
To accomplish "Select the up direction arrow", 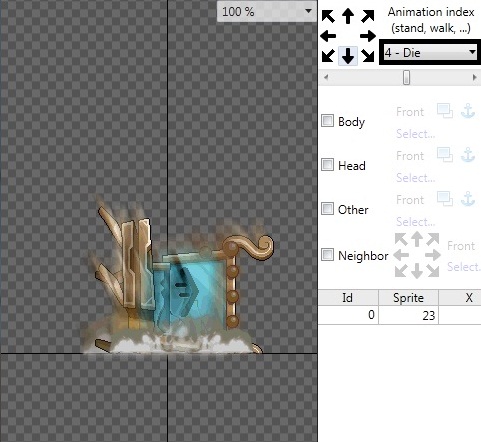I will point(348,16).
